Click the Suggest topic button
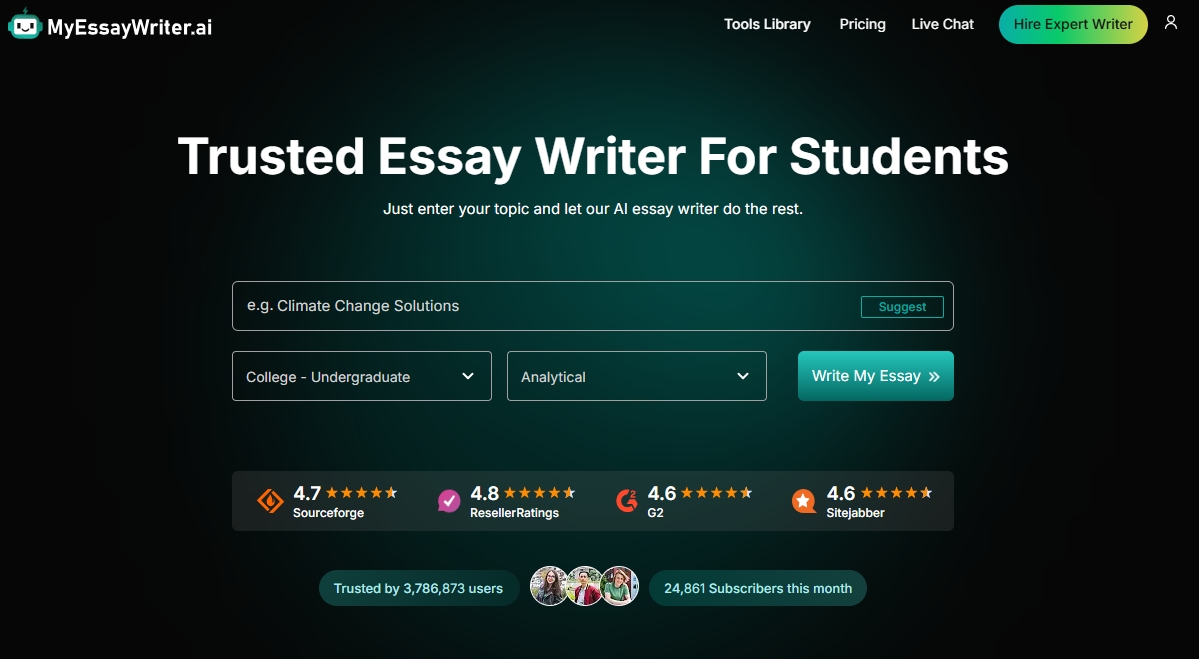 (x=902, y=307)
